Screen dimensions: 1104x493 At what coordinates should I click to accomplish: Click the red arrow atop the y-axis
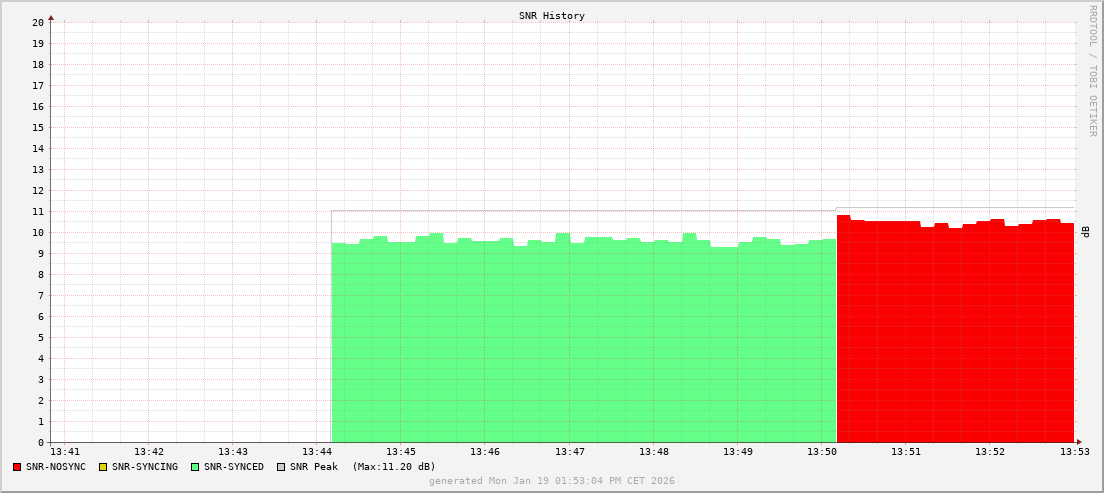coord(51,17)
